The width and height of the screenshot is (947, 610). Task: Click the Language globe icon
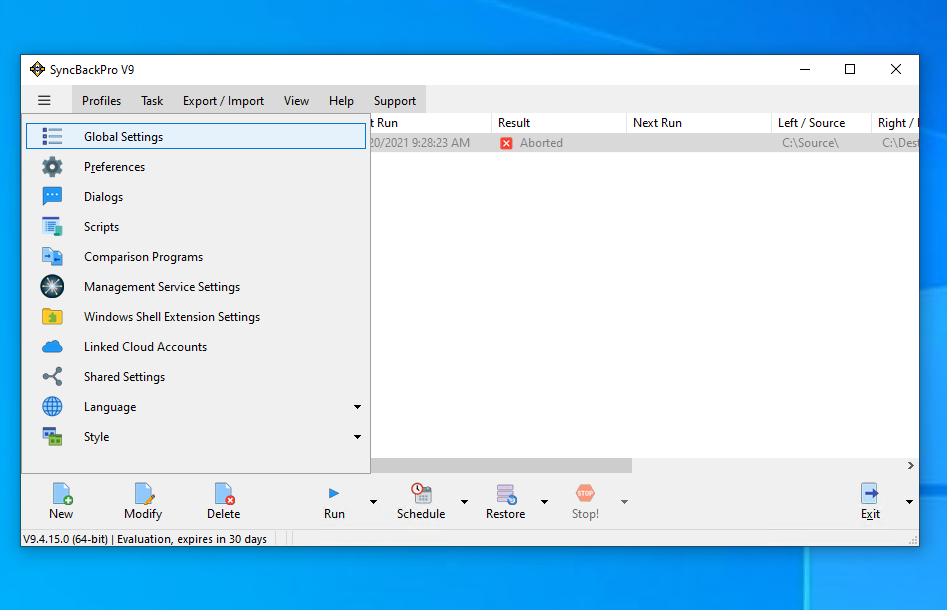[52, 406]
